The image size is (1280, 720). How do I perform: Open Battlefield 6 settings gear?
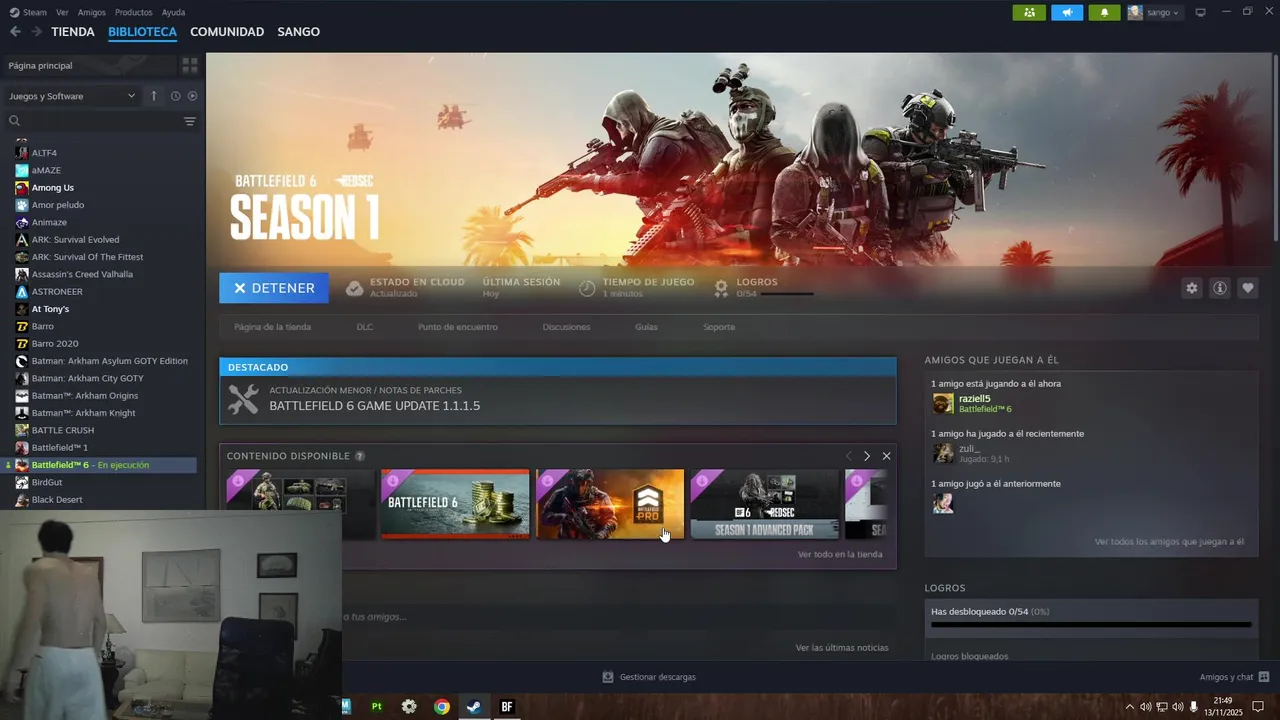tap(1191, 288)
